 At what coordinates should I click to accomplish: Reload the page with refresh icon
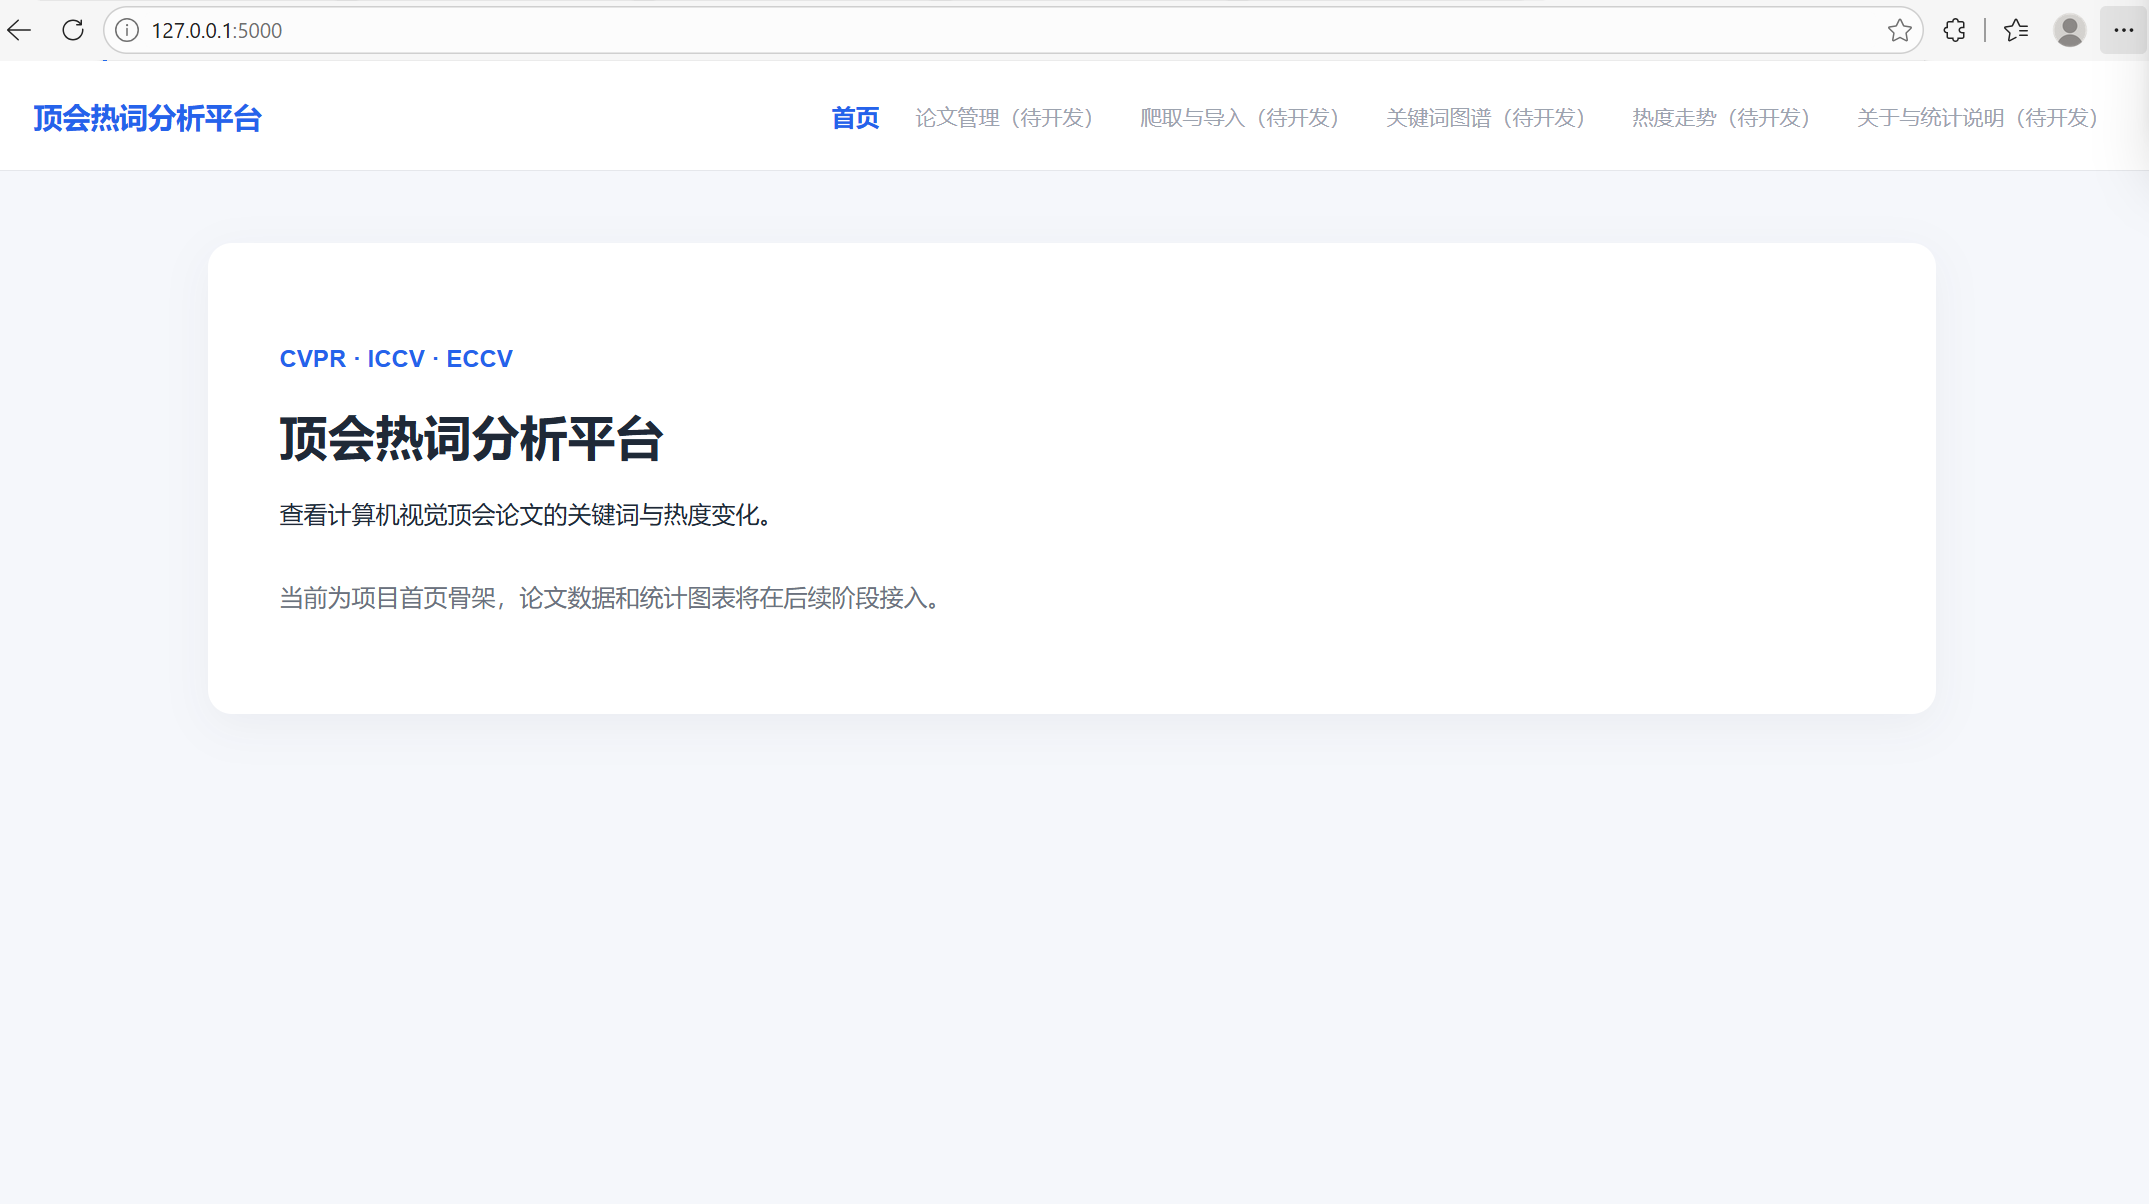click(x=73, y=30)
